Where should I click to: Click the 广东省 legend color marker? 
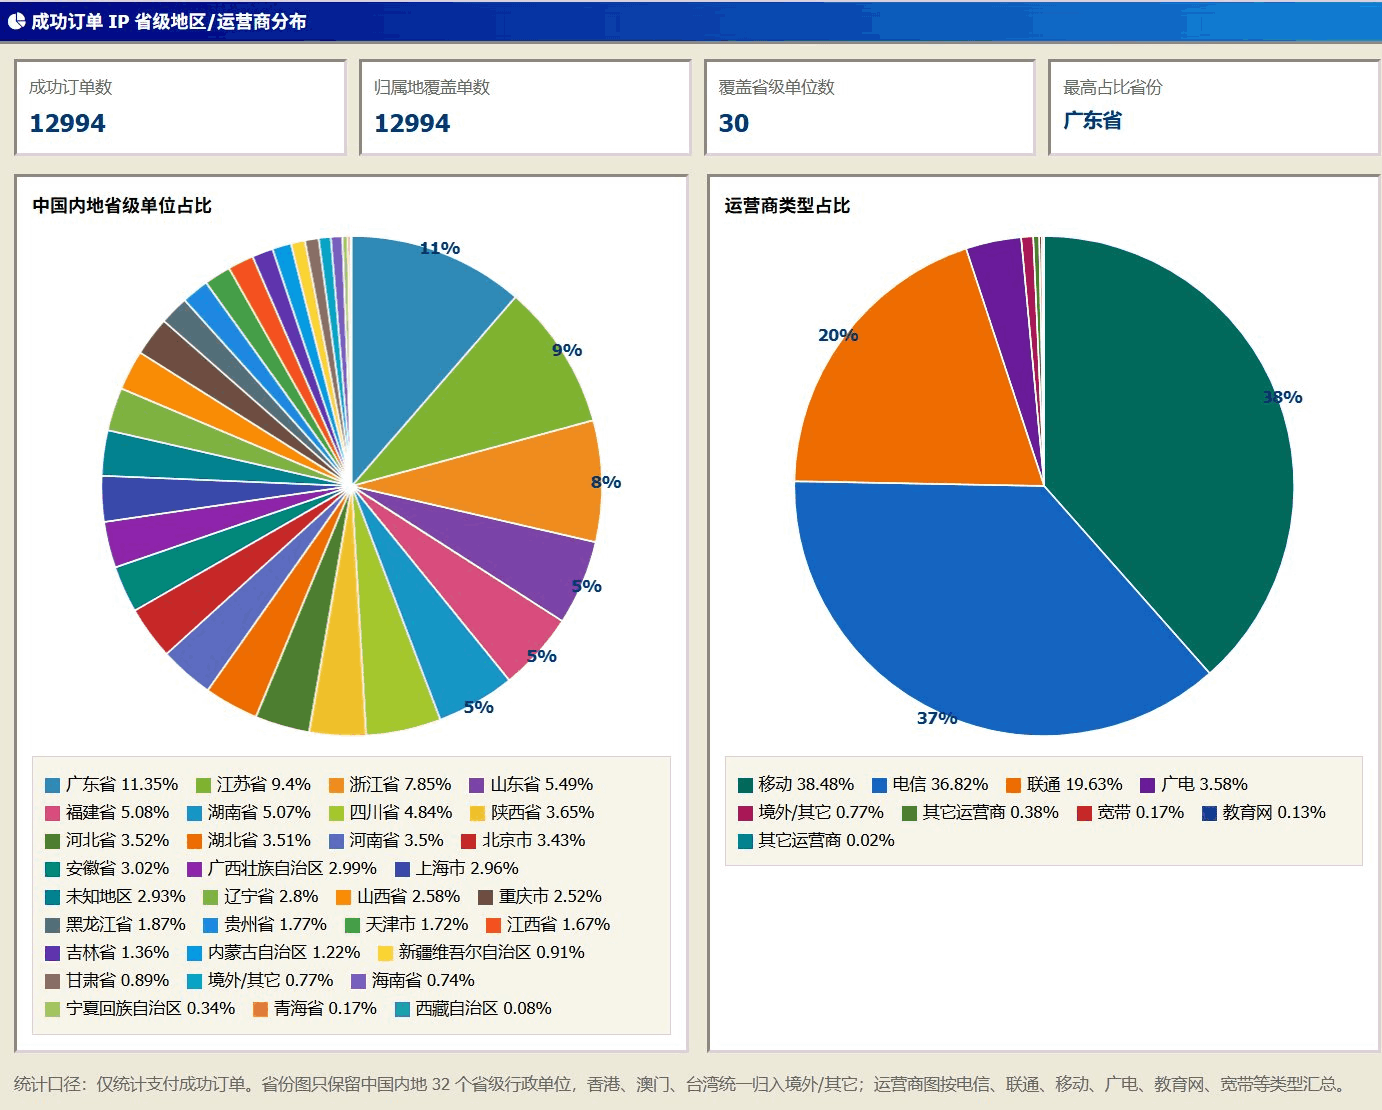(53, 785)
